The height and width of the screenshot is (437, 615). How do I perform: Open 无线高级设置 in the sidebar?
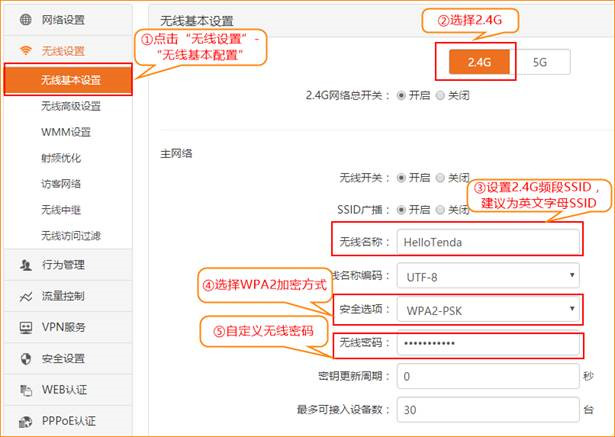(71, 106)
